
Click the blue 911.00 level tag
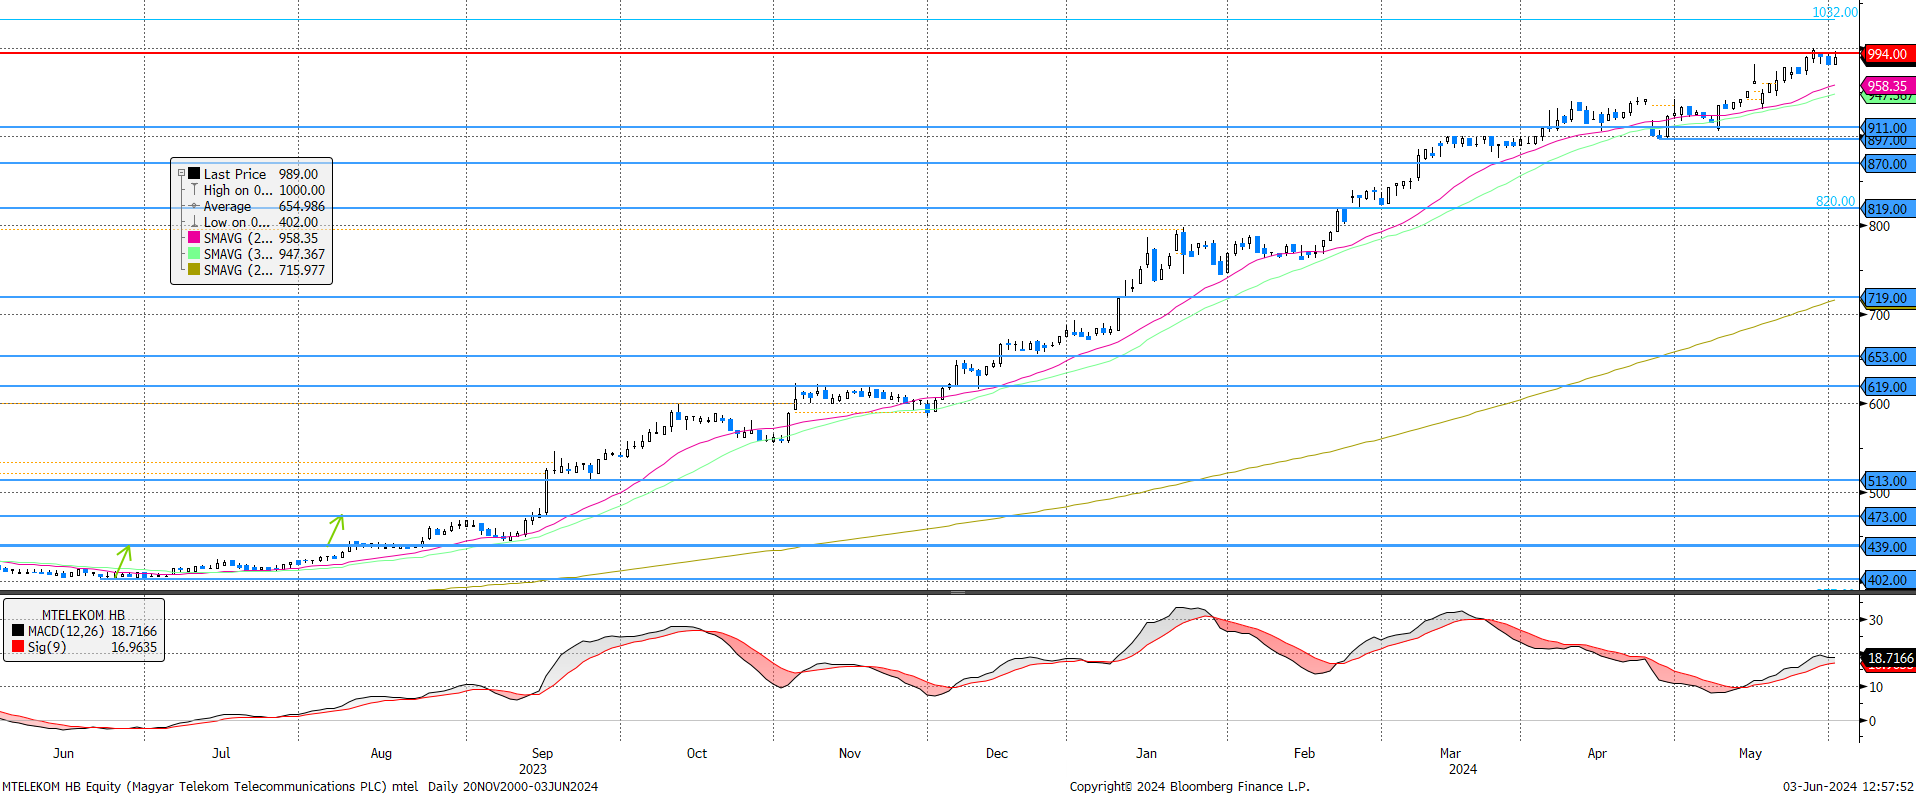1887,127
